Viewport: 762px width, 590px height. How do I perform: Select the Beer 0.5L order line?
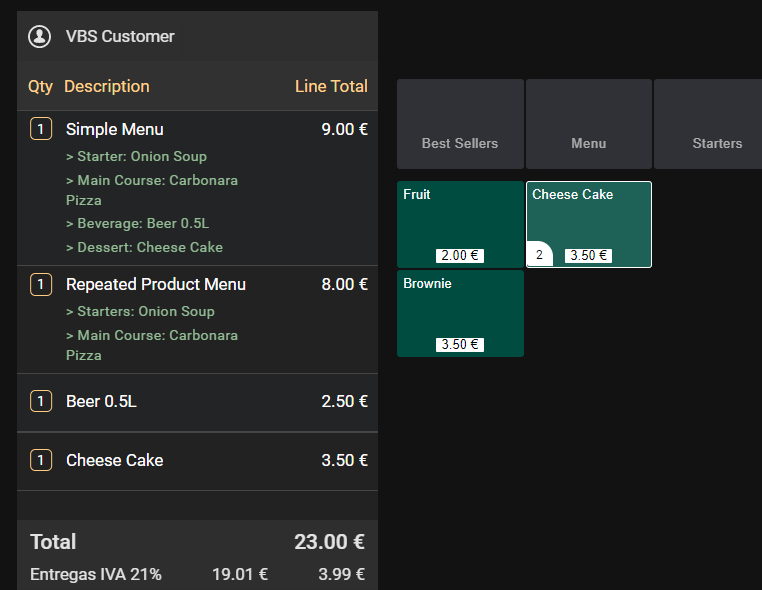101,402
